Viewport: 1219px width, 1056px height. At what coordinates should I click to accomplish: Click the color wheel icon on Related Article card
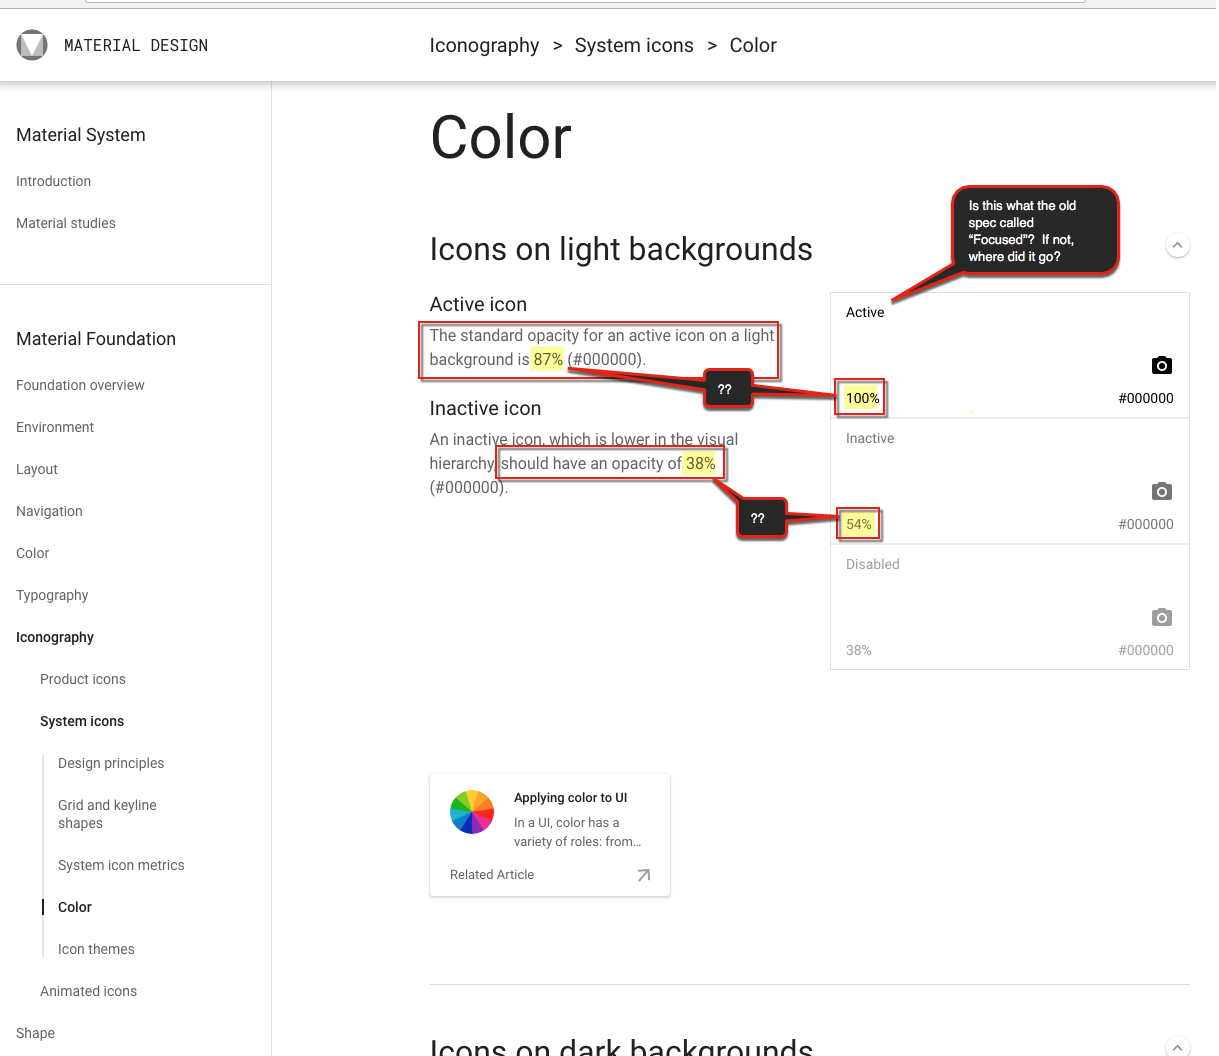[471, 812]
